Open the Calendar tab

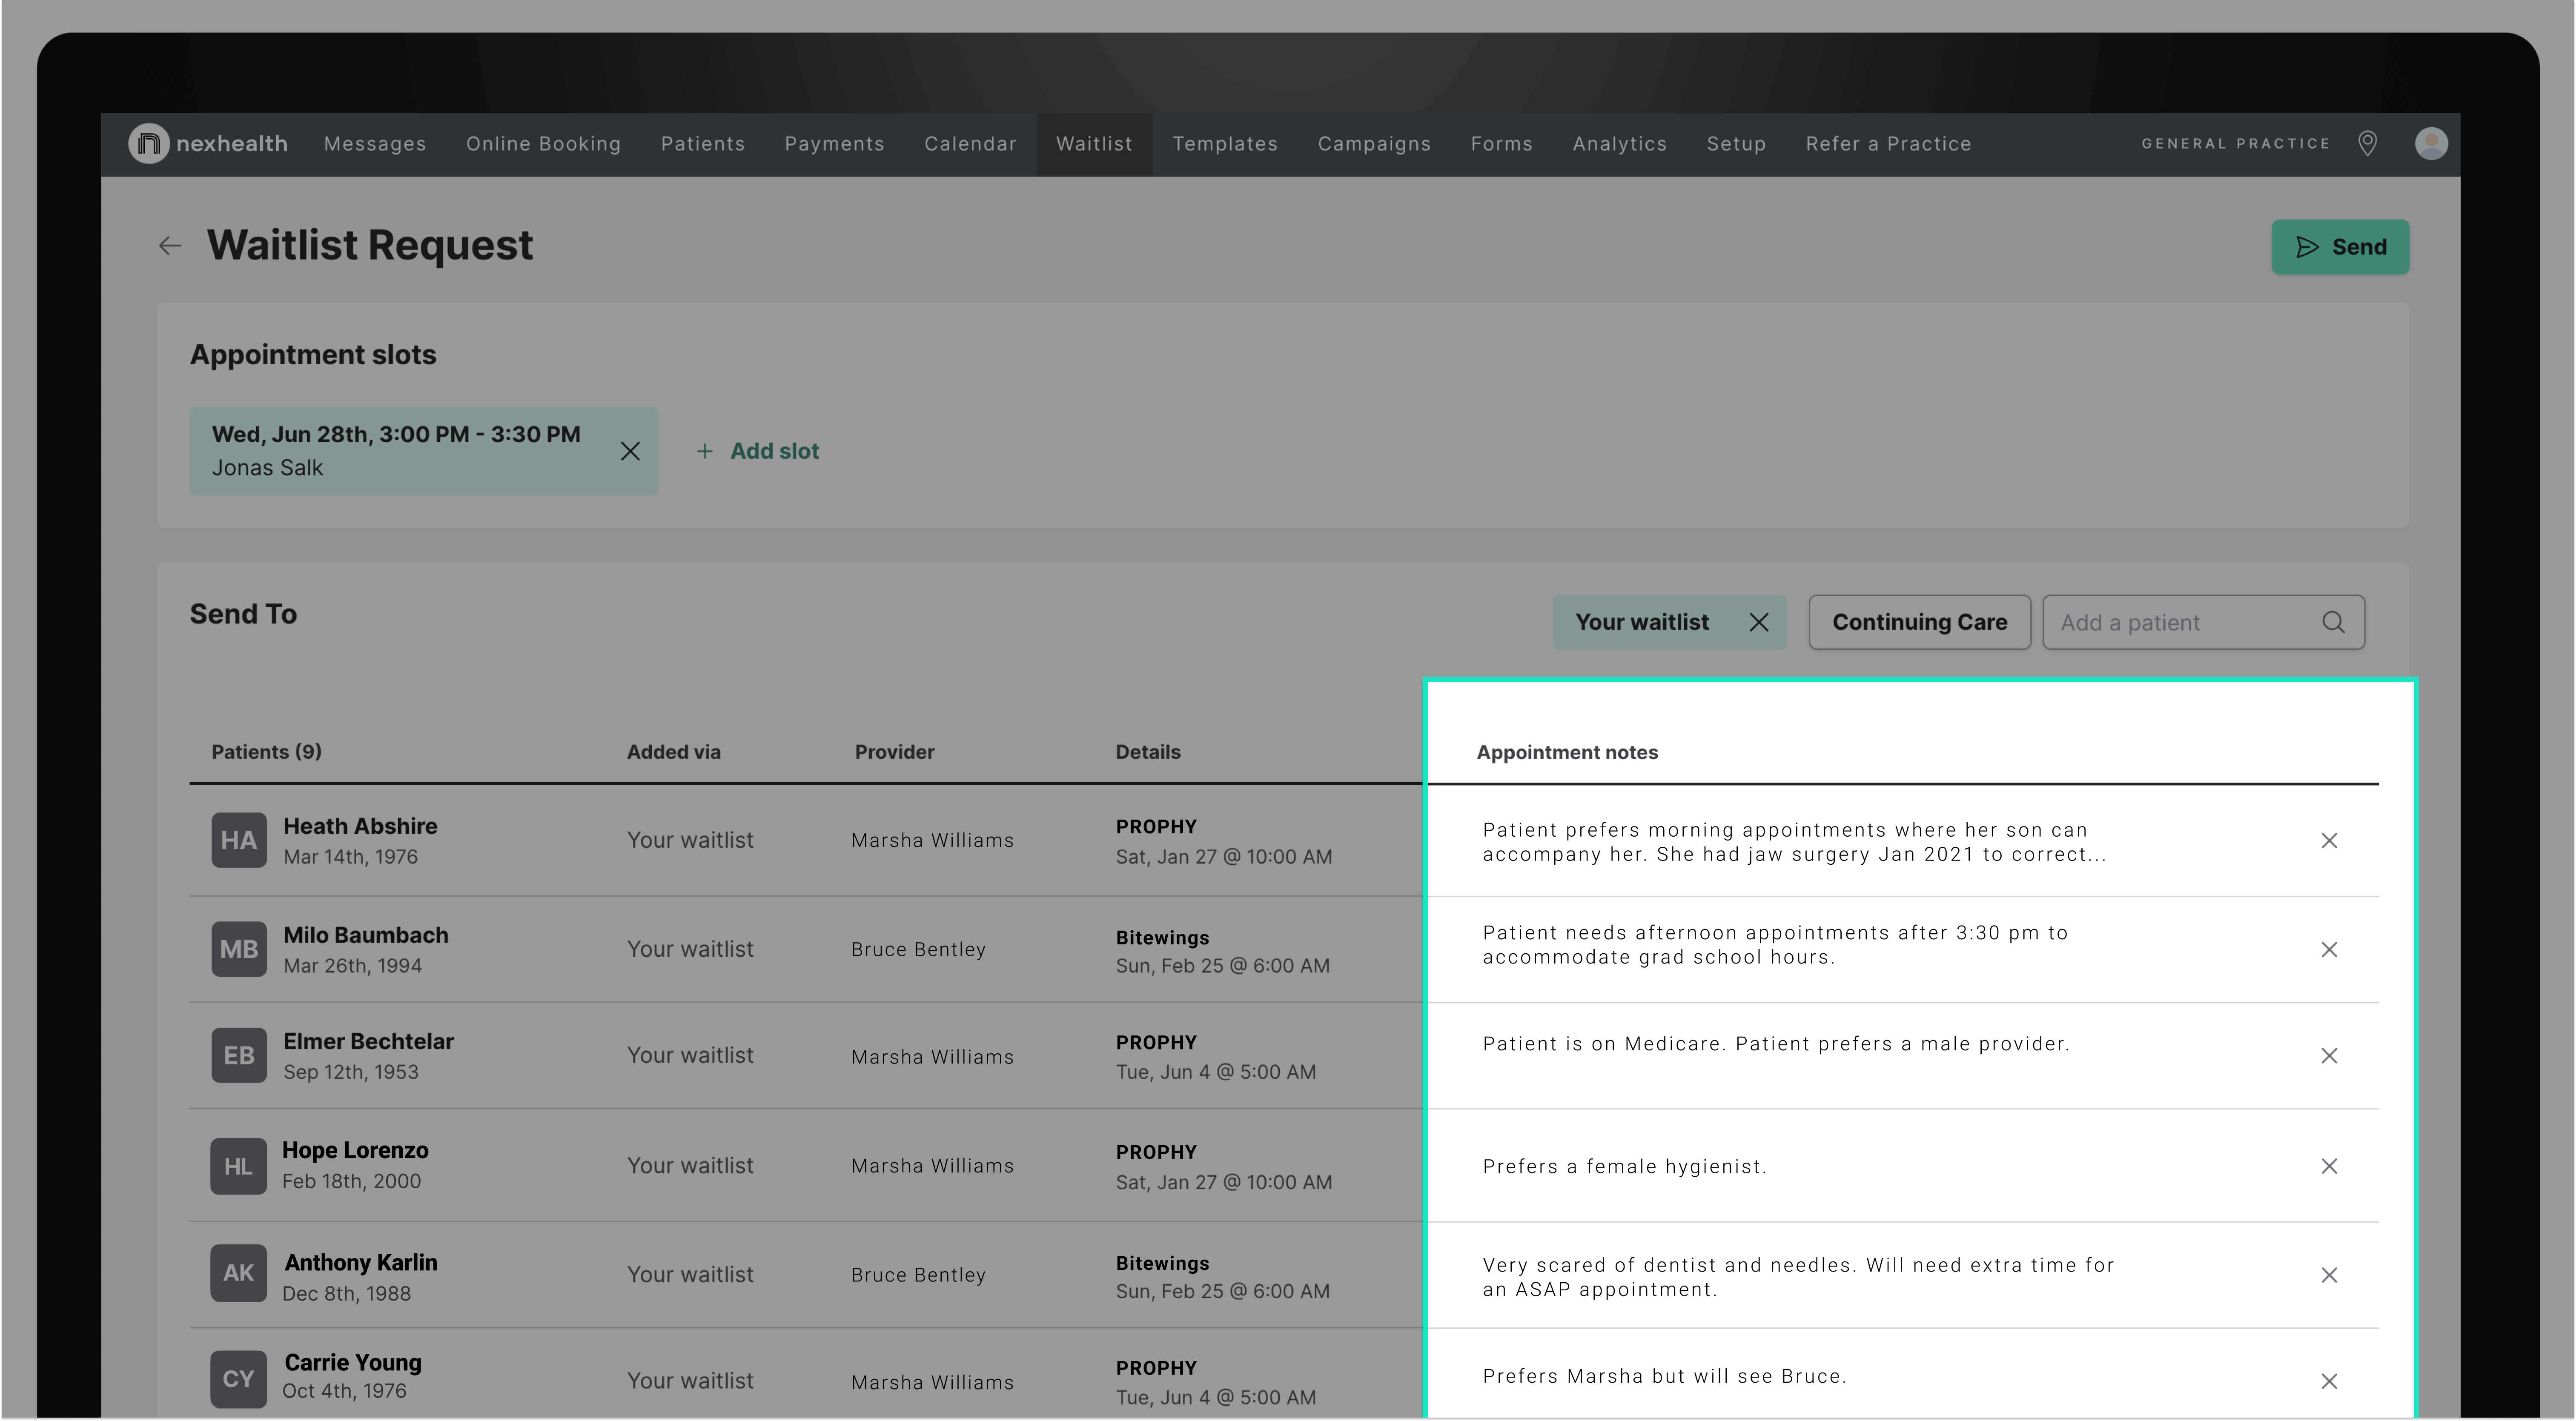point(970,144)
